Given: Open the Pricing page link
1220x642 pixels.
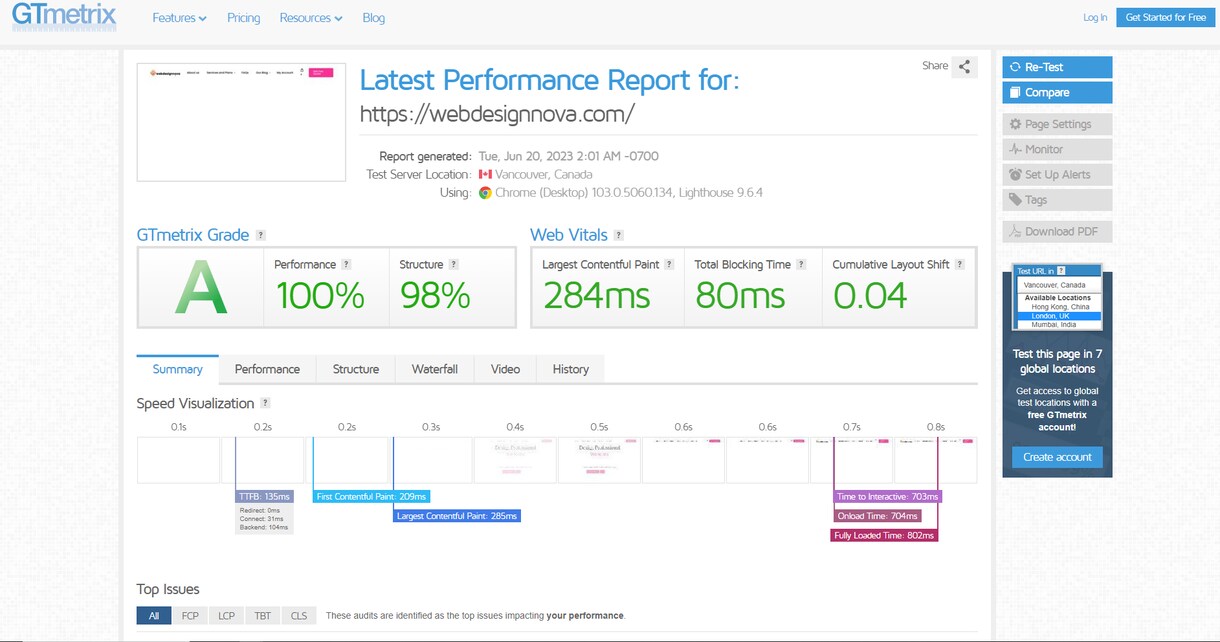Looking at the screenshot, I should 244,18.
